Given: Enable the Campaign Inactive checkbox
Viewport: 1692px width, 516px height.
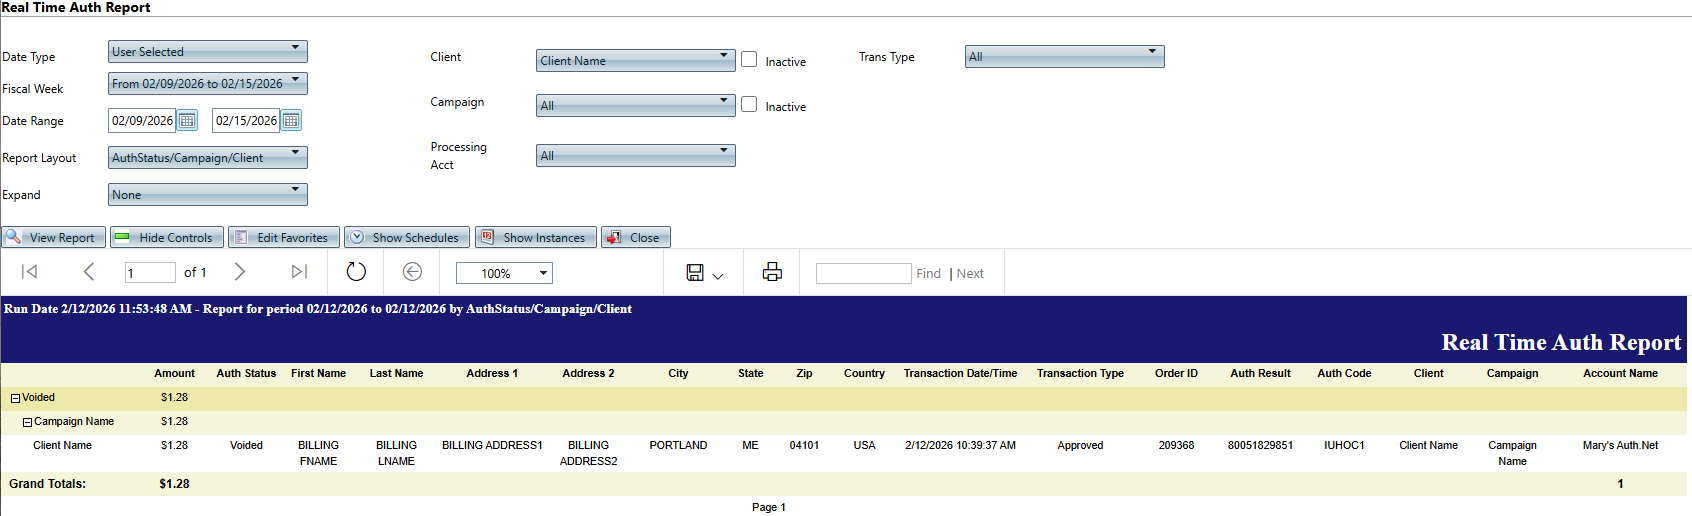Looking at the screenshot, I should coord(749,104).
